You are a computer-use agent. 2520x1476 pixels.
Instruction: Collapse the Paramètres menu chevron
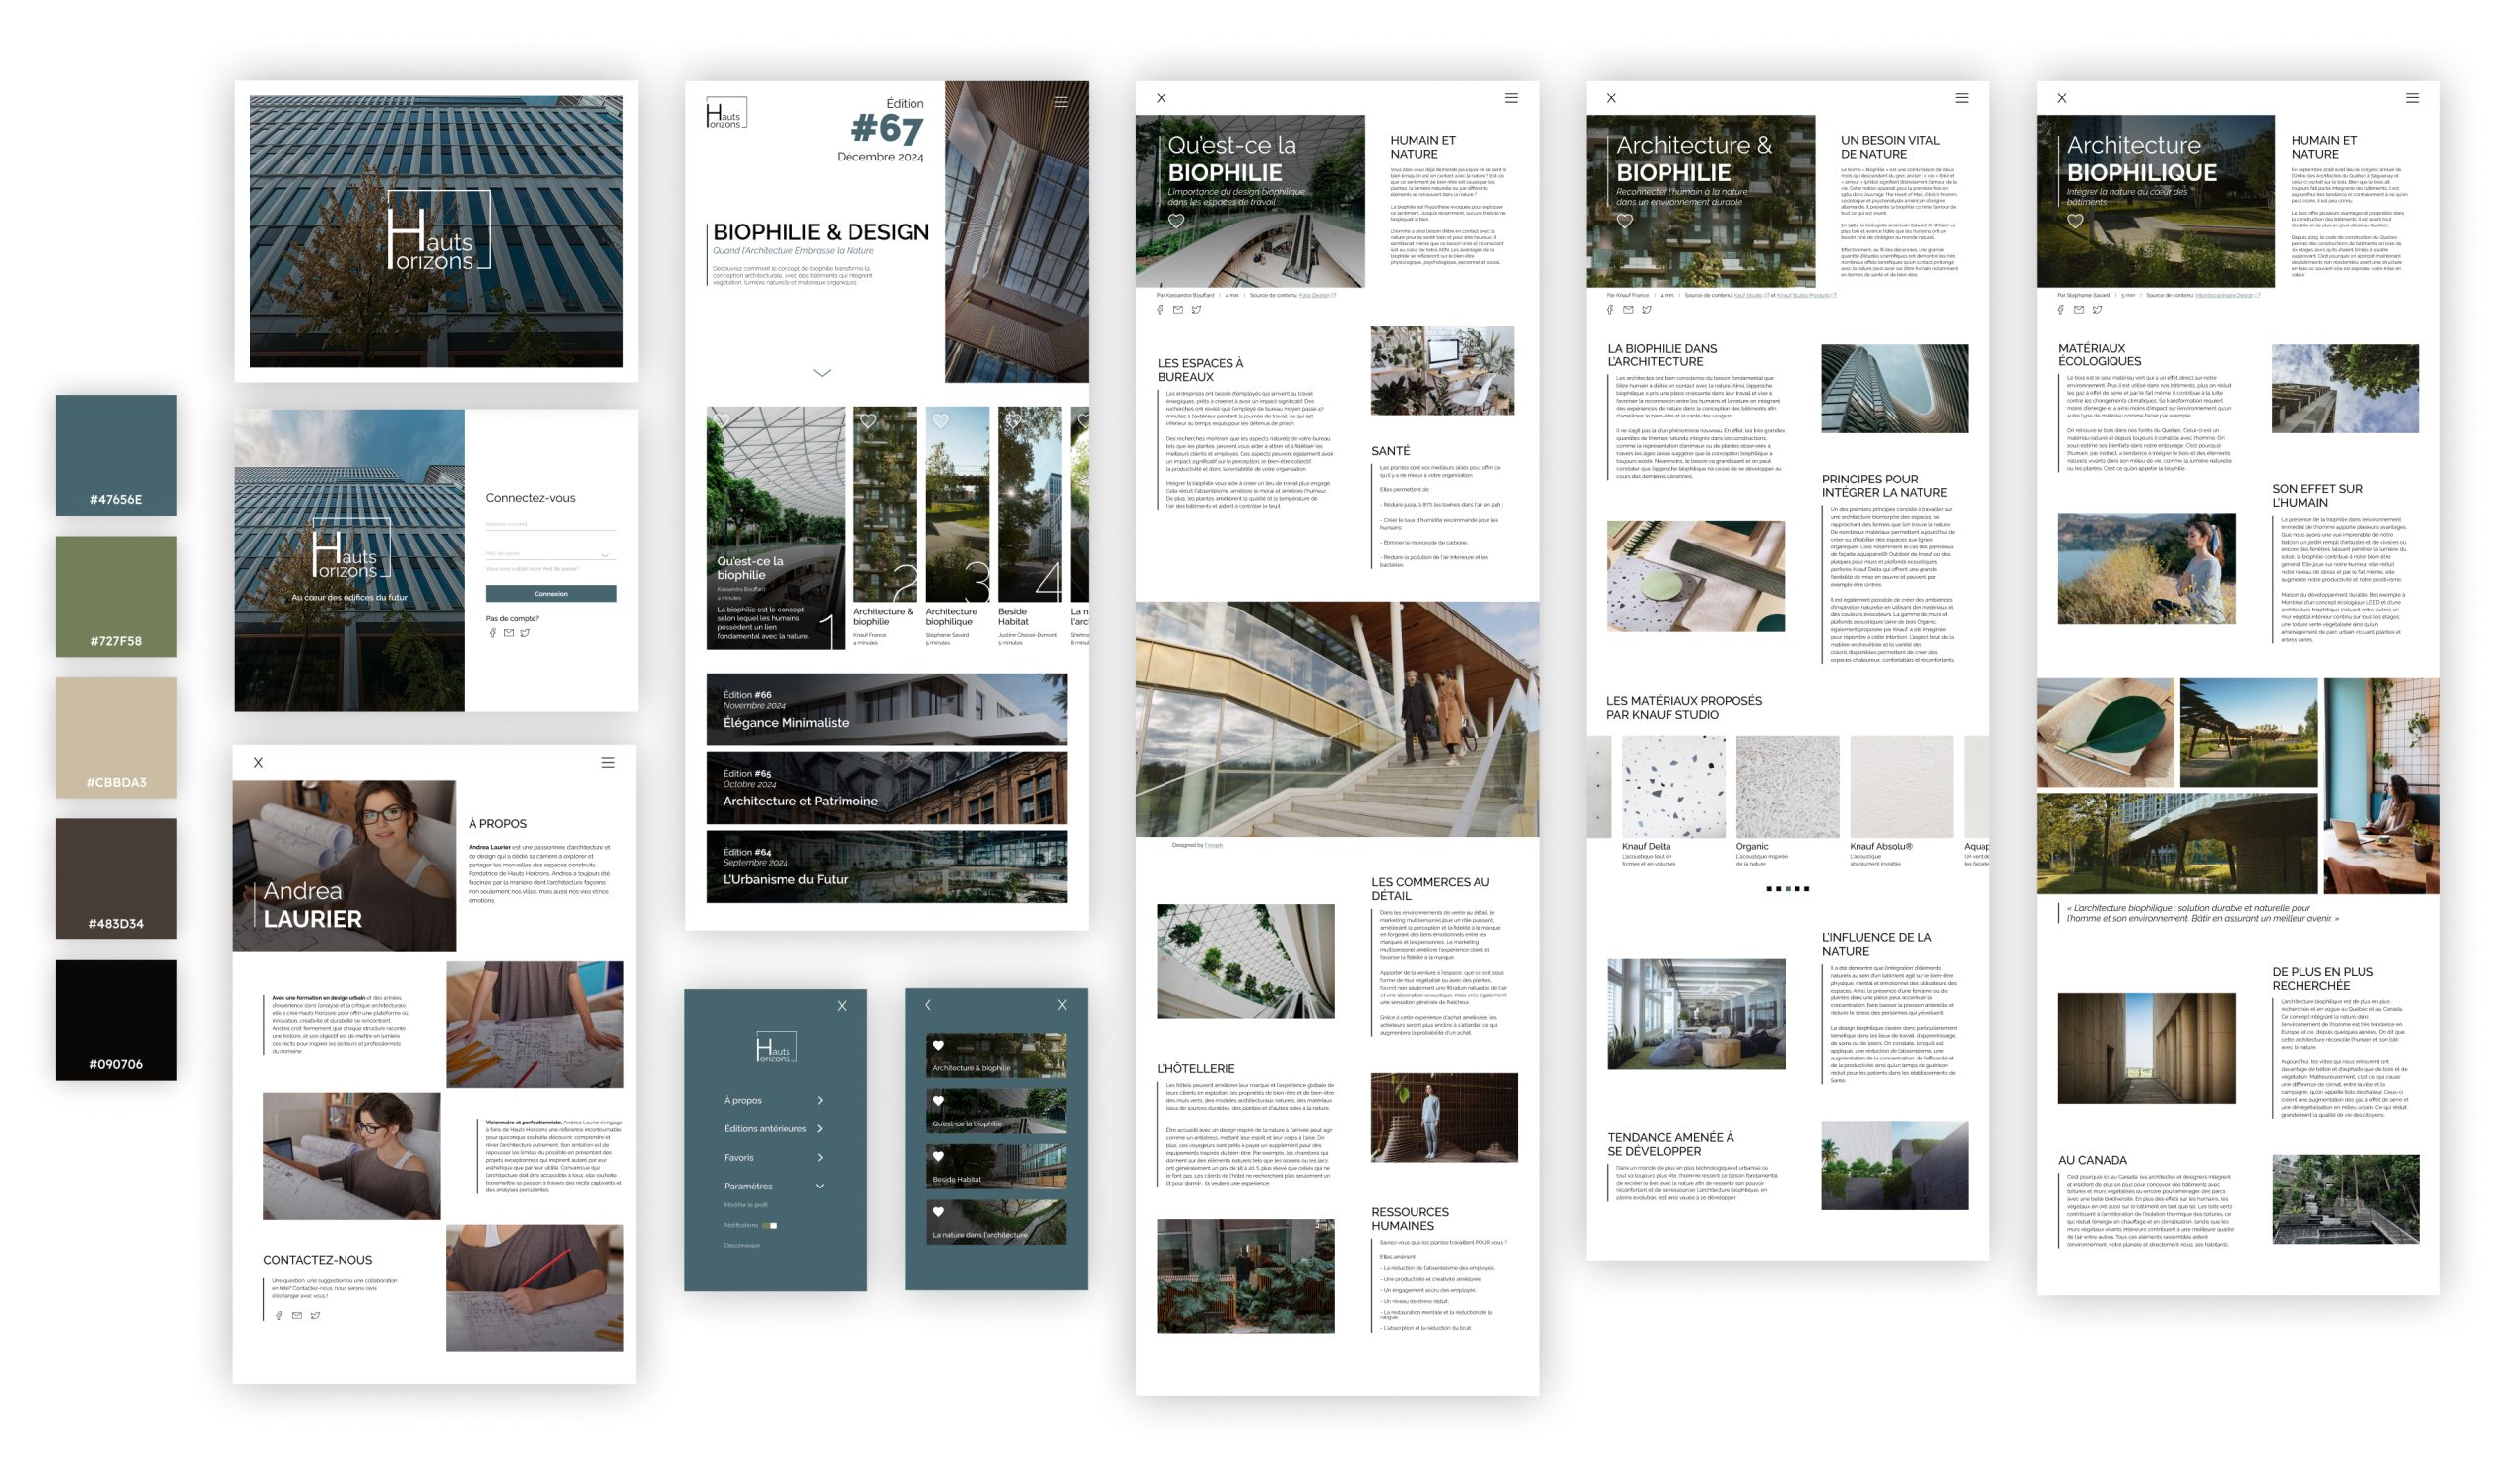click(820, 1187)
